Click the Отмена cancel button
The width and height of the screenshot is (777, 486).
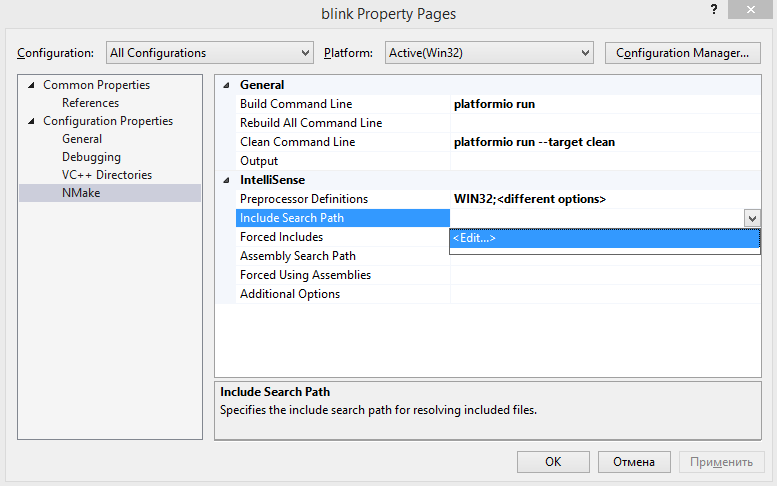[634, 462]
